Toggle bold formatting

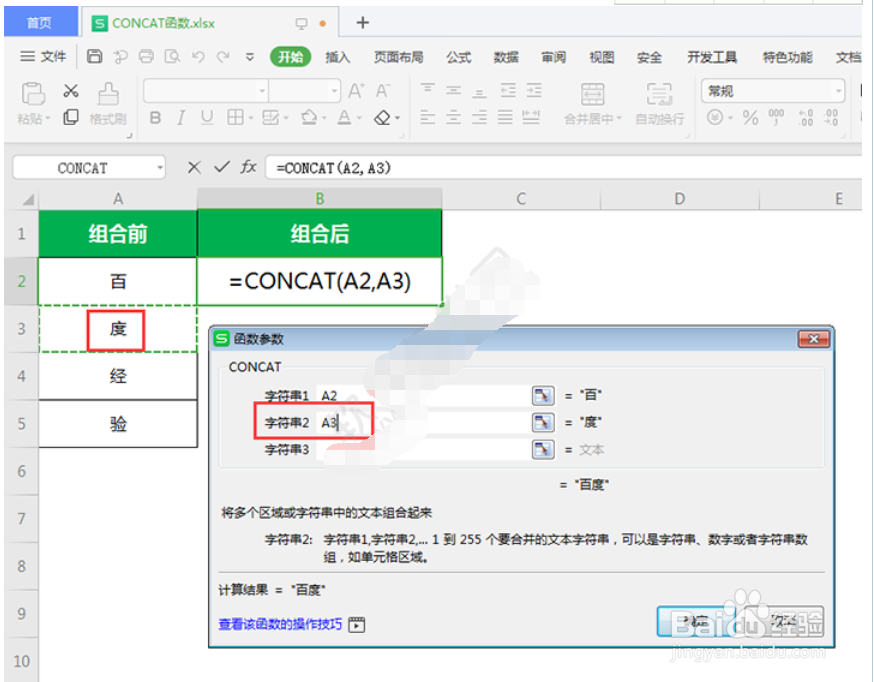(155, 116)
